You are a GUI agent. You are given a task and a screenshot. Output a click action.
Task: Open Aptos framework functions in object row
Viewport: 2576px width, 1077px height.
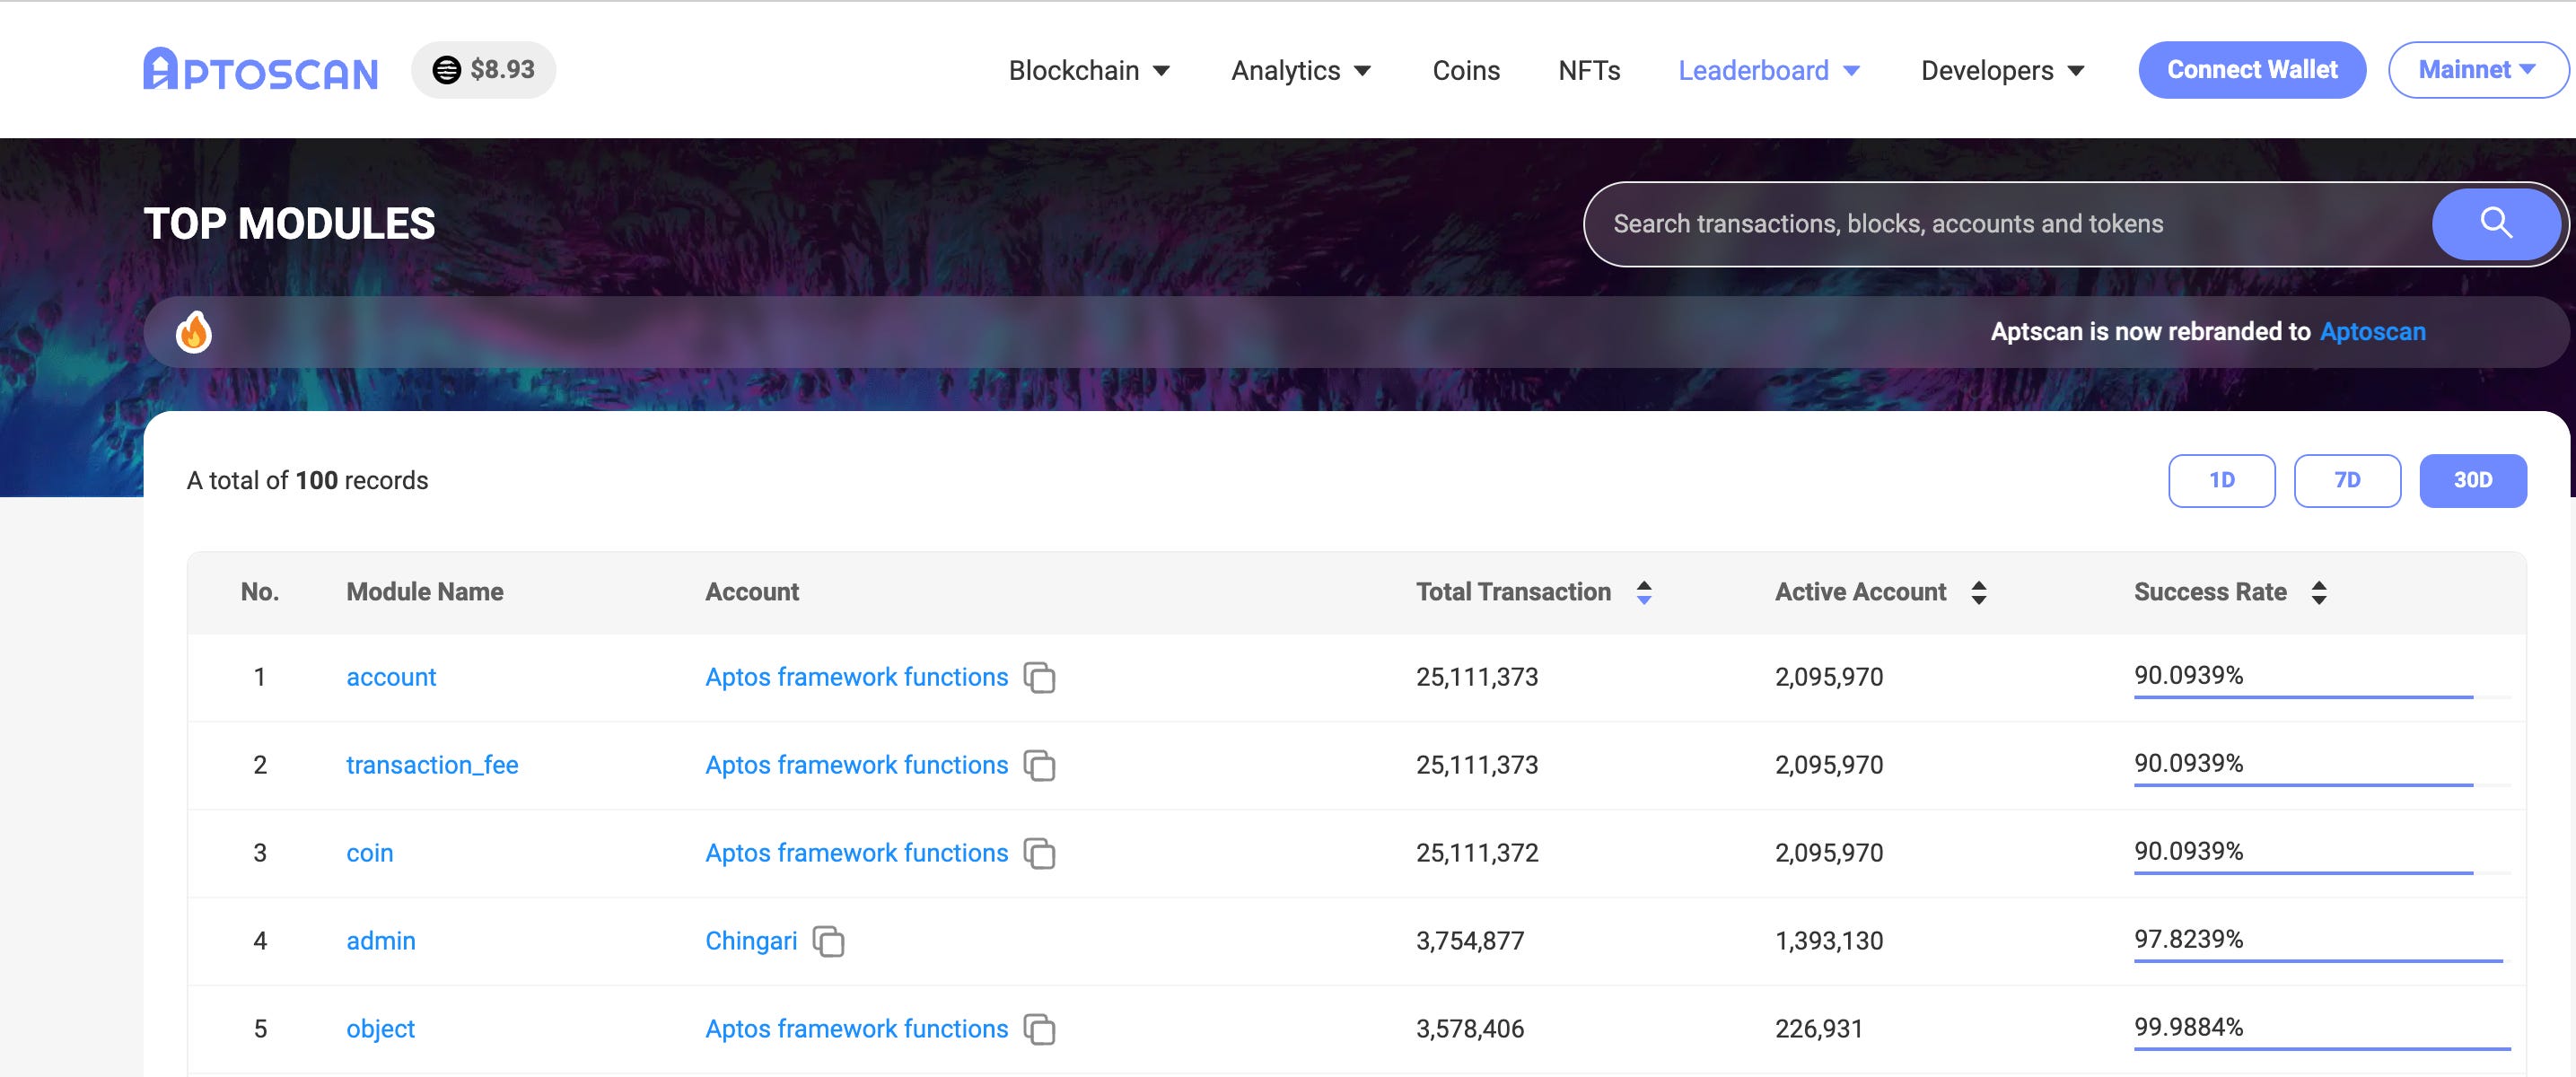[x=857, y=1029]
